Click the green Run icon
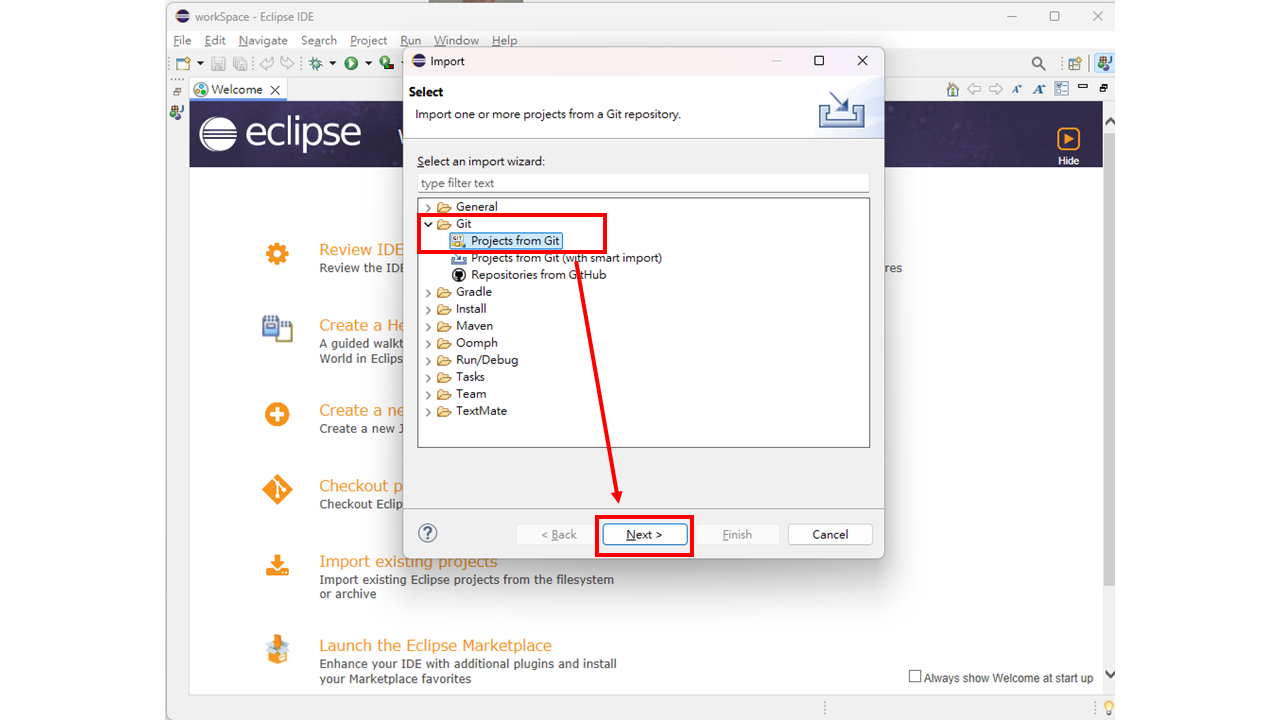This screenshot has width=1280, height=720. (351, 63)
